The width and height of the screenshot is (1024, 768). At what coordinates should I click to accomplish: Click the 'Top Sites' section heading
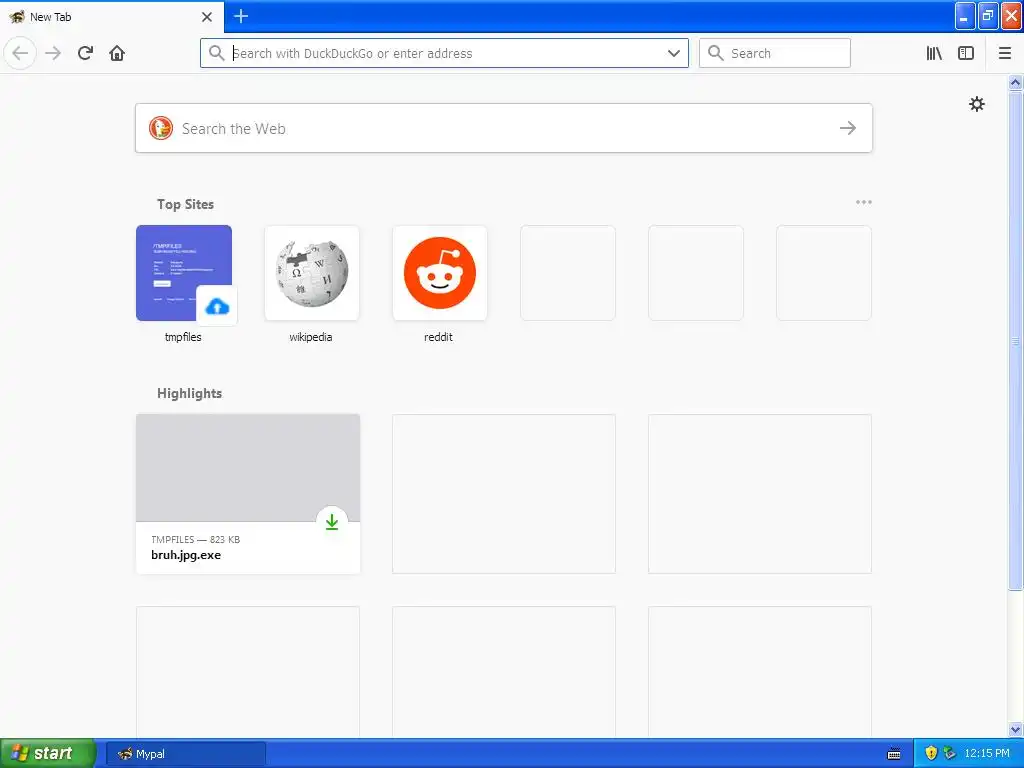point(185,204)
